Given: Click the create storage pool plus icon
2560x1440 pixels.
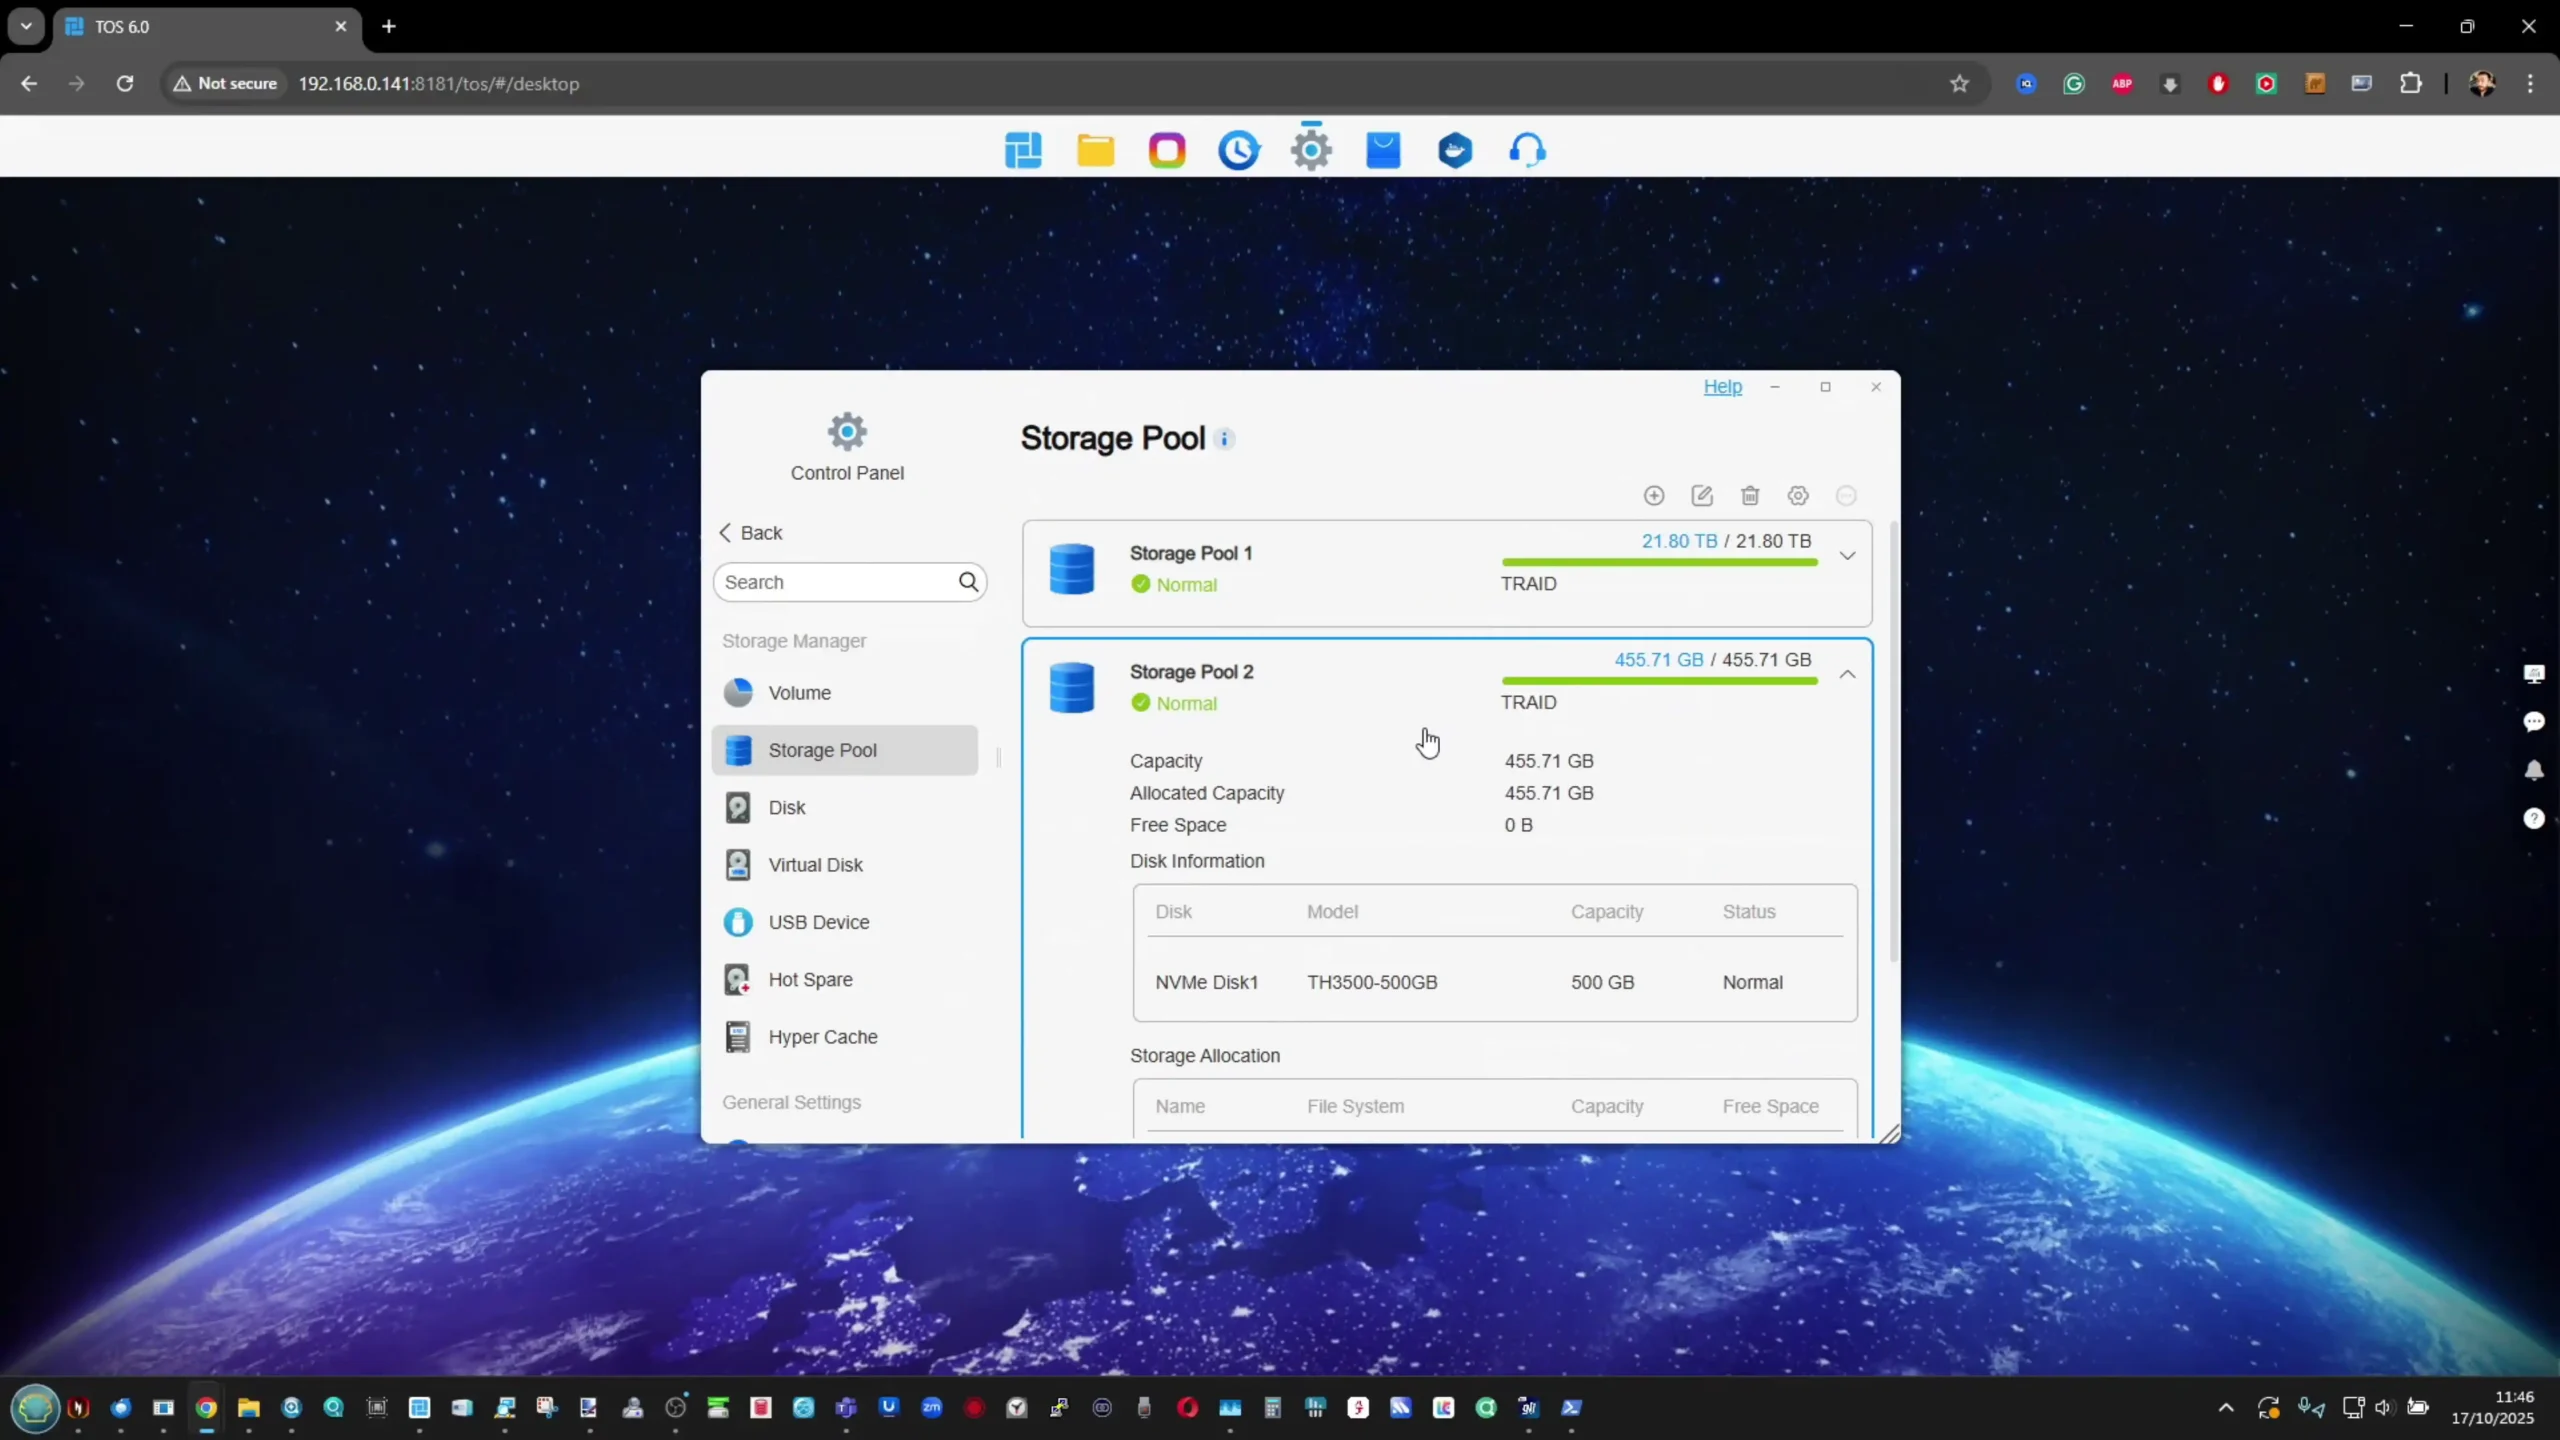Looking at the screenshot, I should point(1654,496).
